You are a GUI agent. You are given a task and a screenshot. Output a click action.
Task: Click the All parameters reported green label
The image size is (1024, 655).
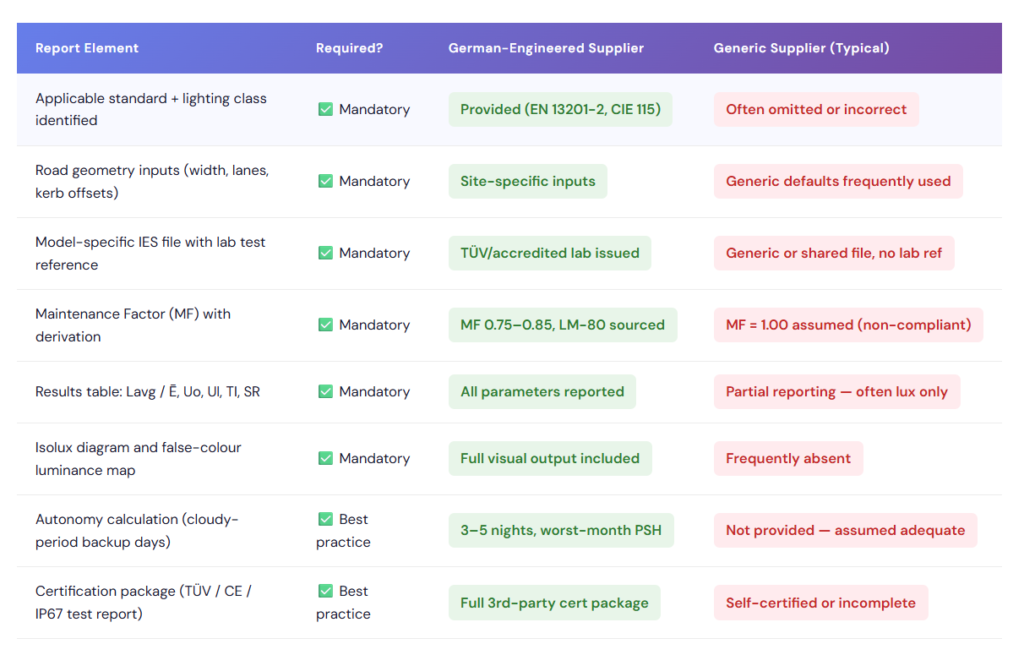tap(542, 391)
